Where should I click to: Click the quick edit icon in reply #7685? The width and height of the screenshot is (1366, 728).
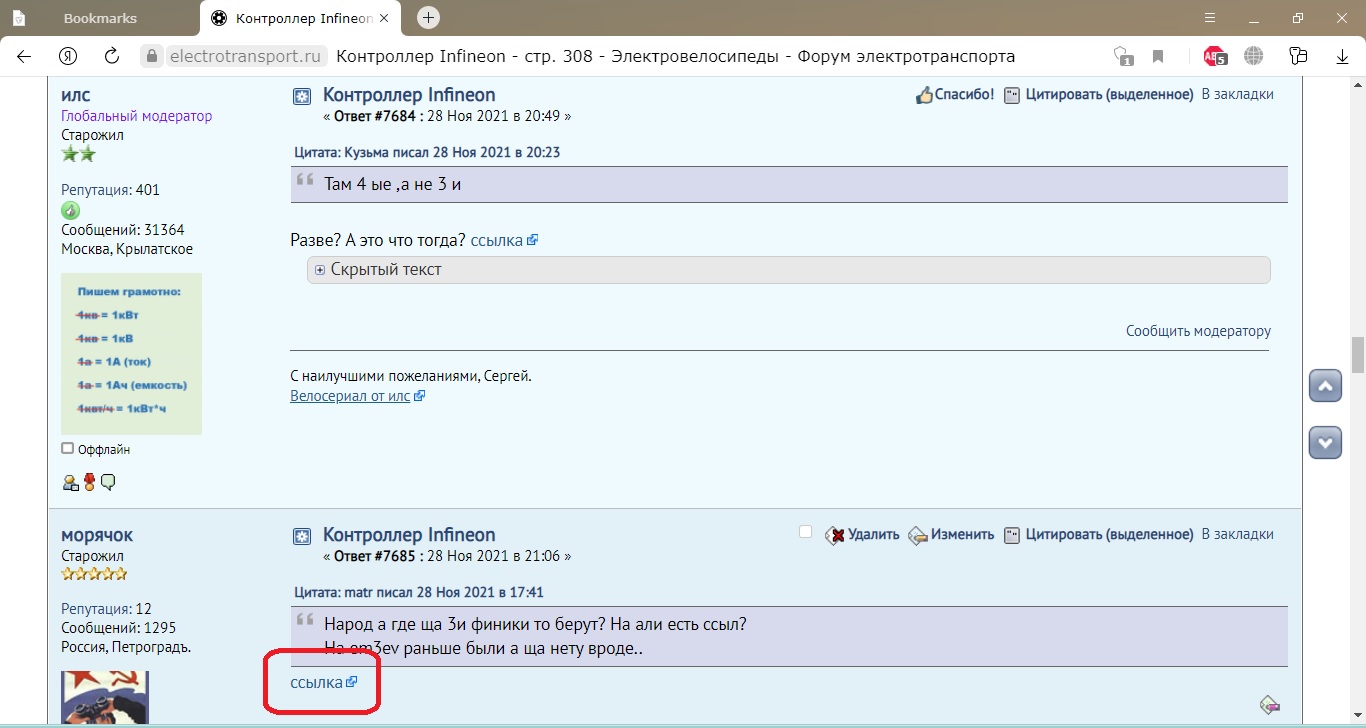[1270, 705]
